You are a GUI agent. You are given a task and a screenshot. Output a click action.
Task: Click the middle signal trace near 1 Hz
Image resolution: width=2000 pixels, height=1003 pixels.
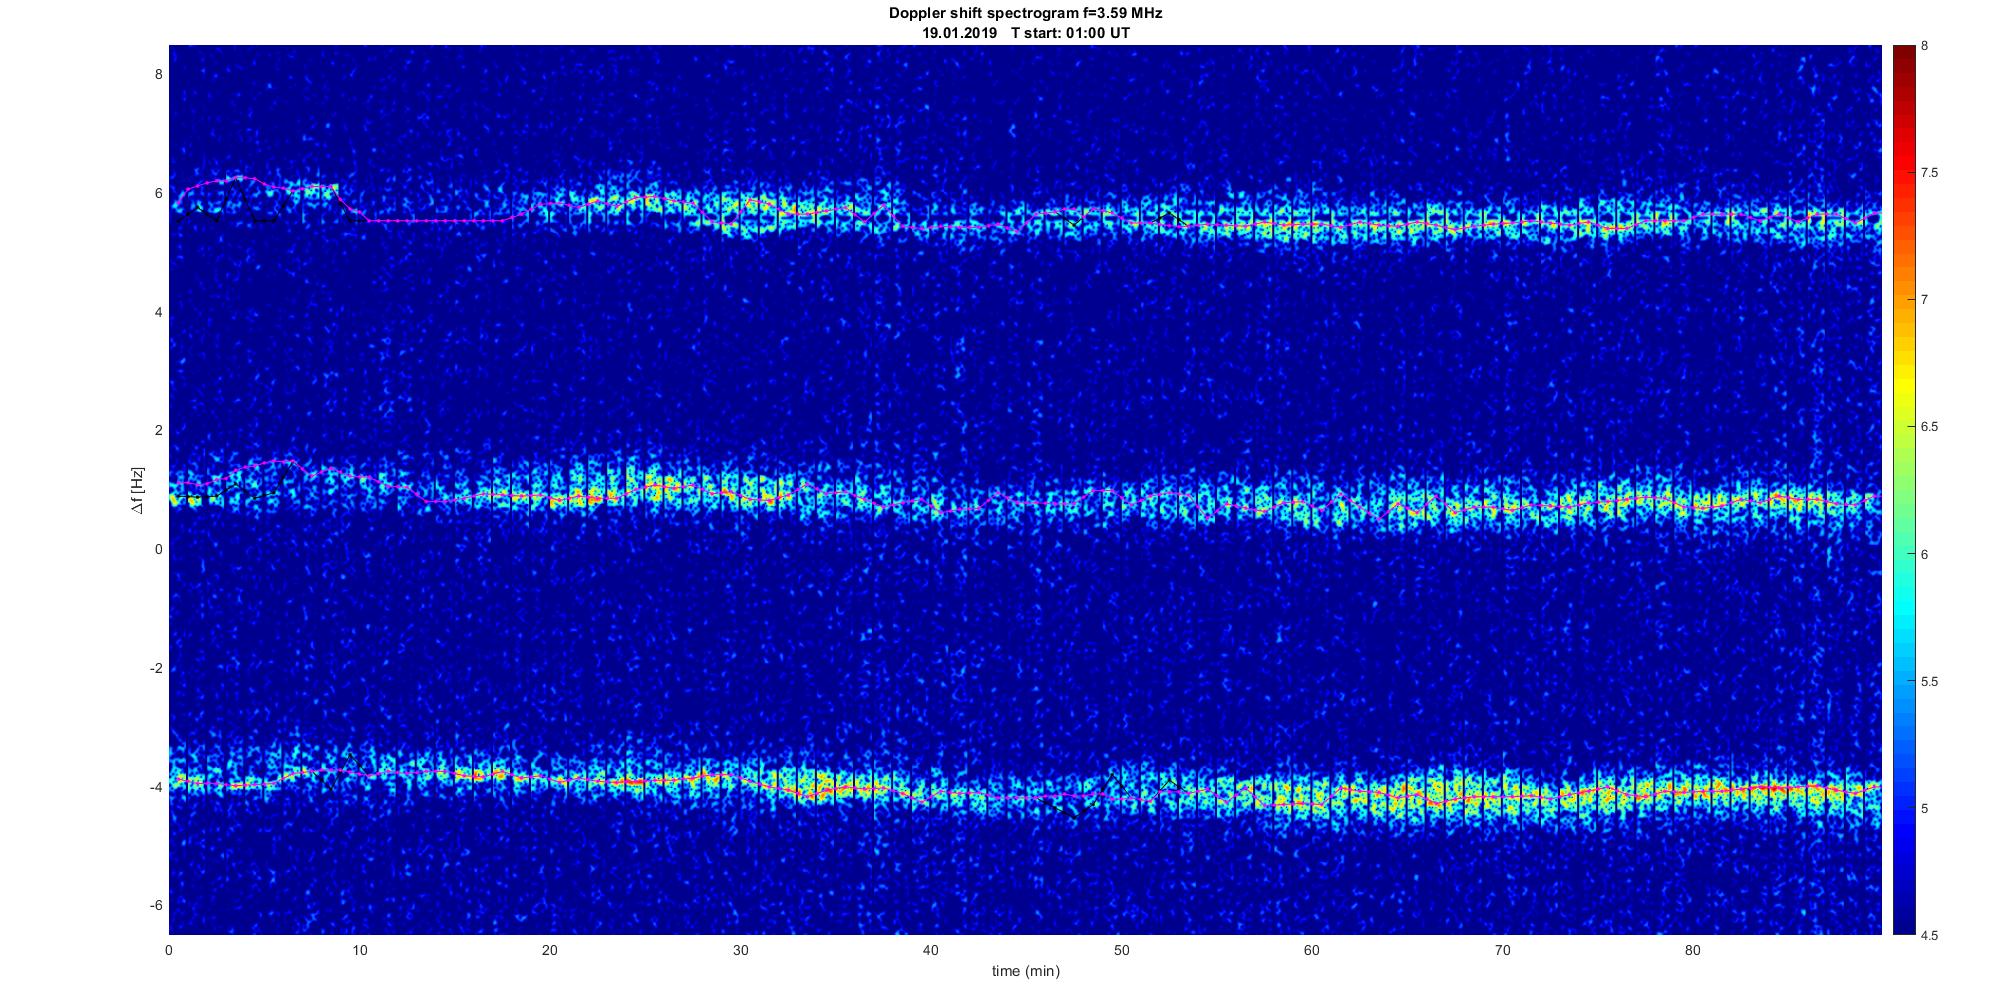pyautogui.click(x=1025, y=497)
